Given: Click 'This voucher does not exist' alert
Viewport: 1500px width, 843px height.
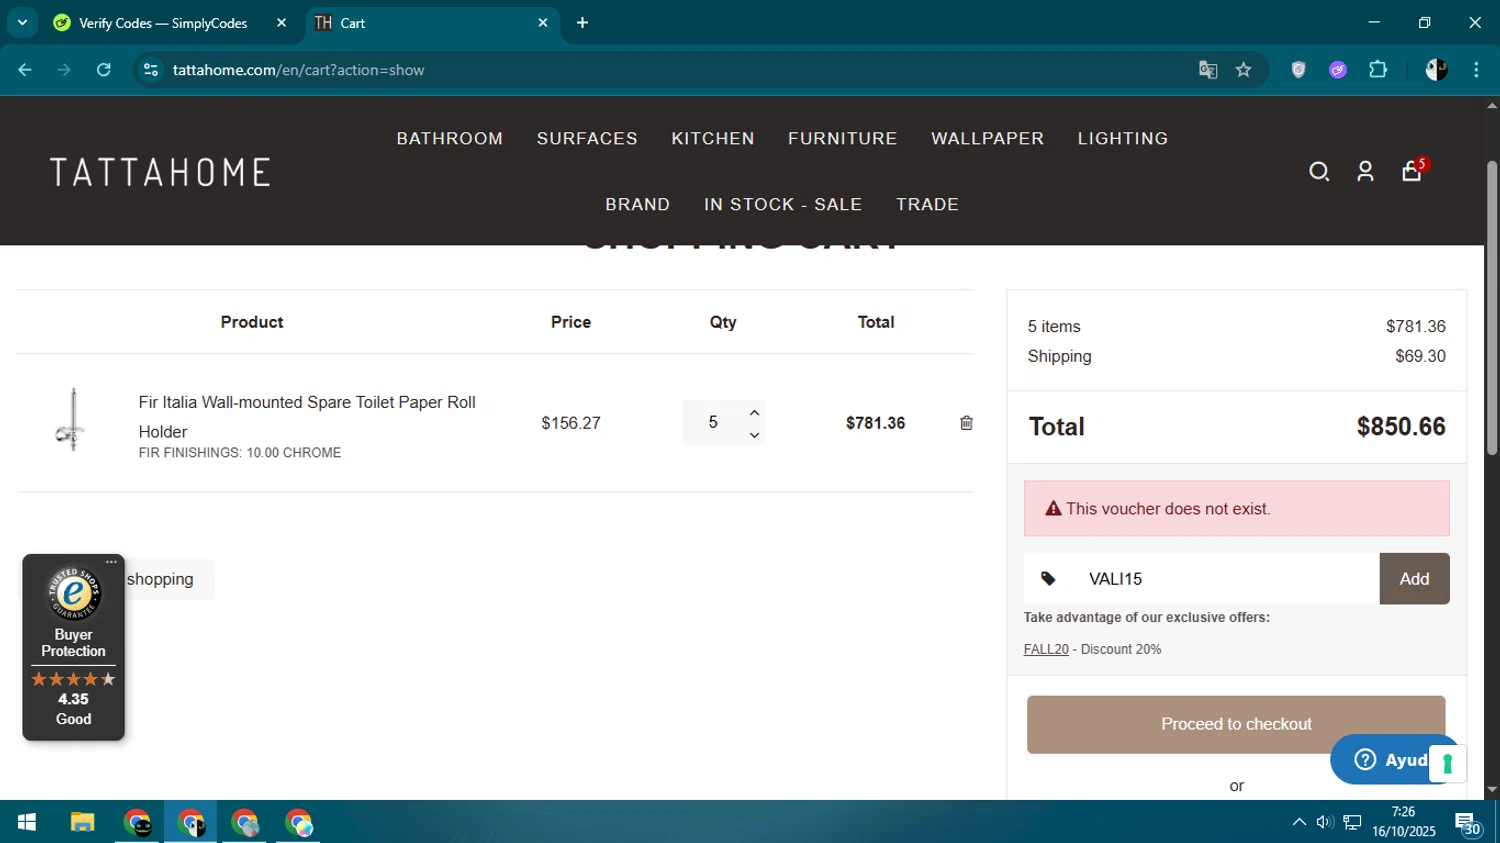Looking at the screenshot, I should tap(1236, 509).
